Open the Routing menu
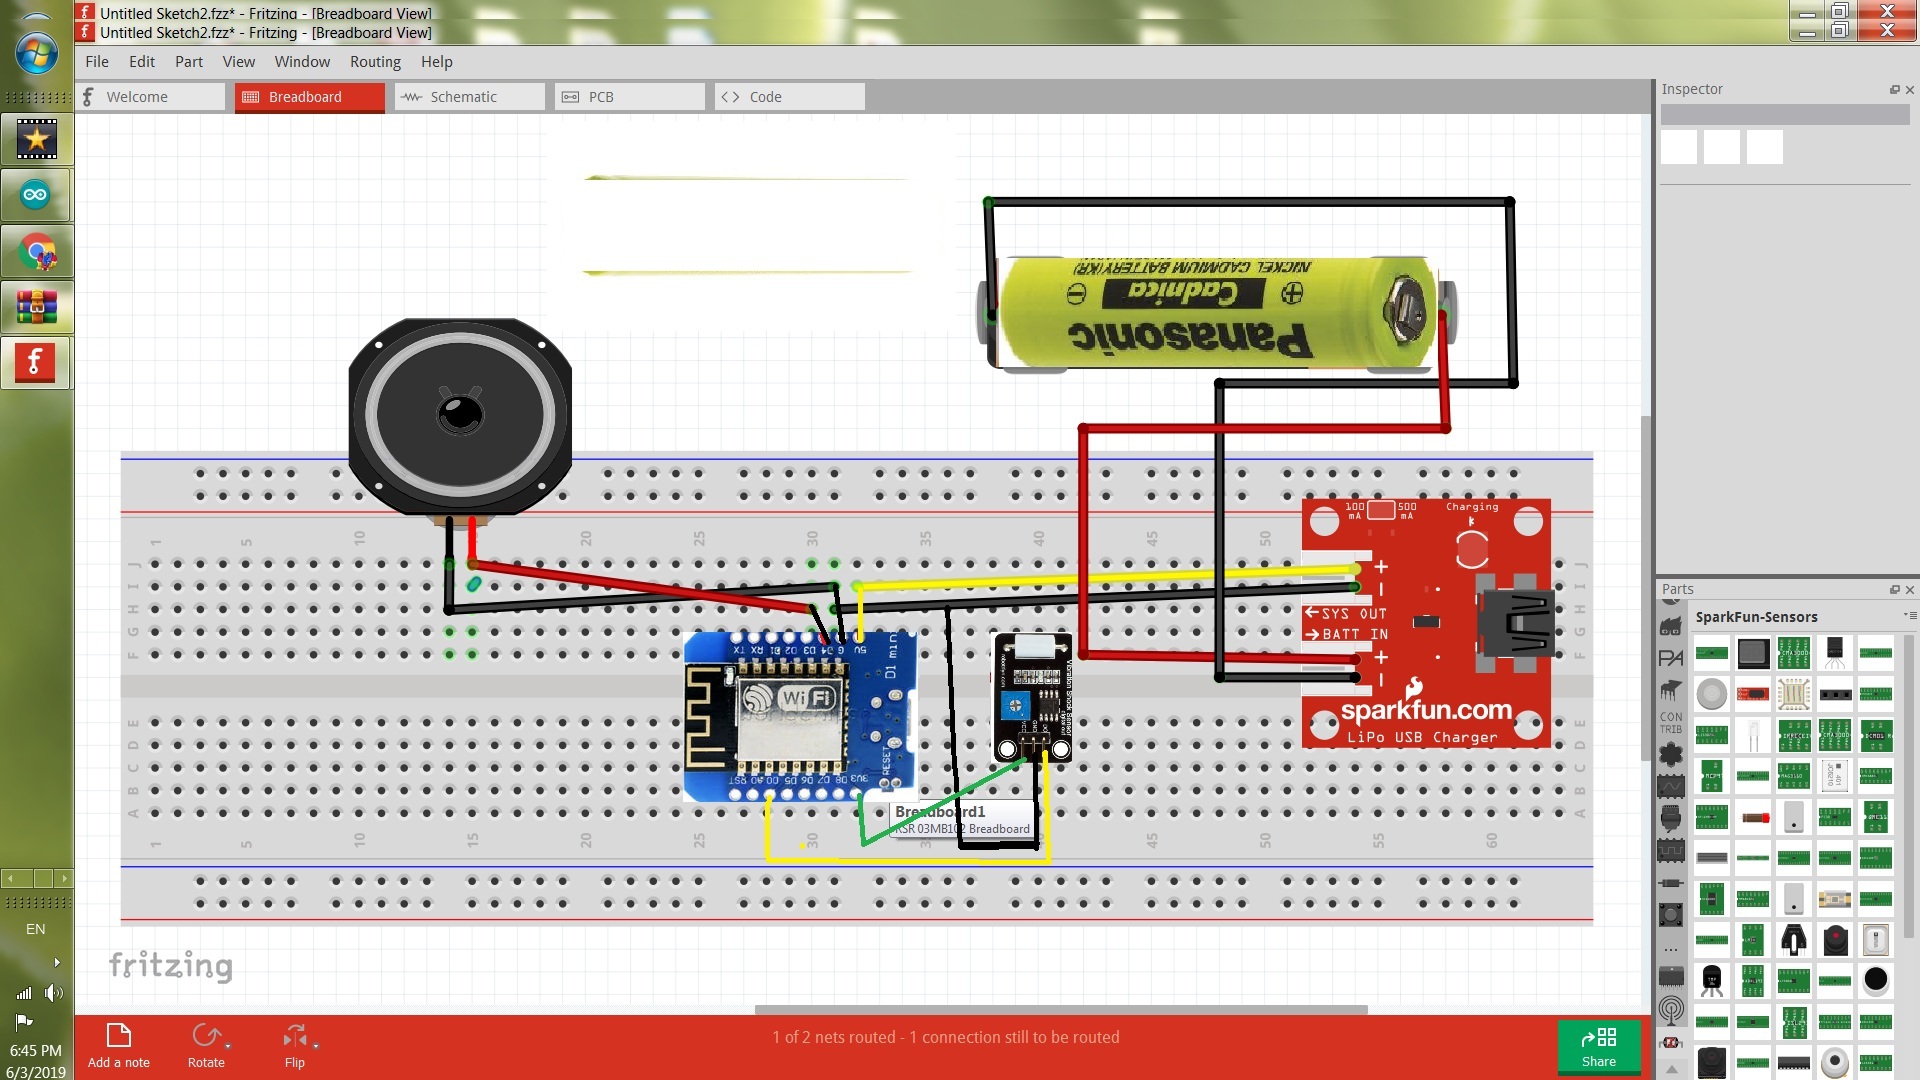 click(x=375, y=61)
